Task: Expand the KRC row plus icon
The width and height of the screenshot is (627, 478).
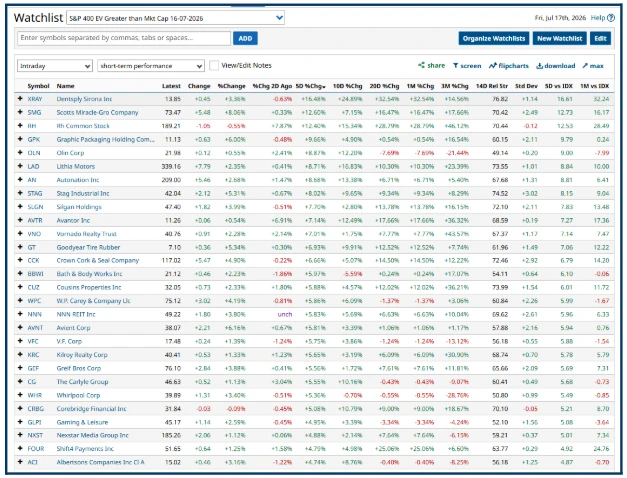Action: (20, 354)
